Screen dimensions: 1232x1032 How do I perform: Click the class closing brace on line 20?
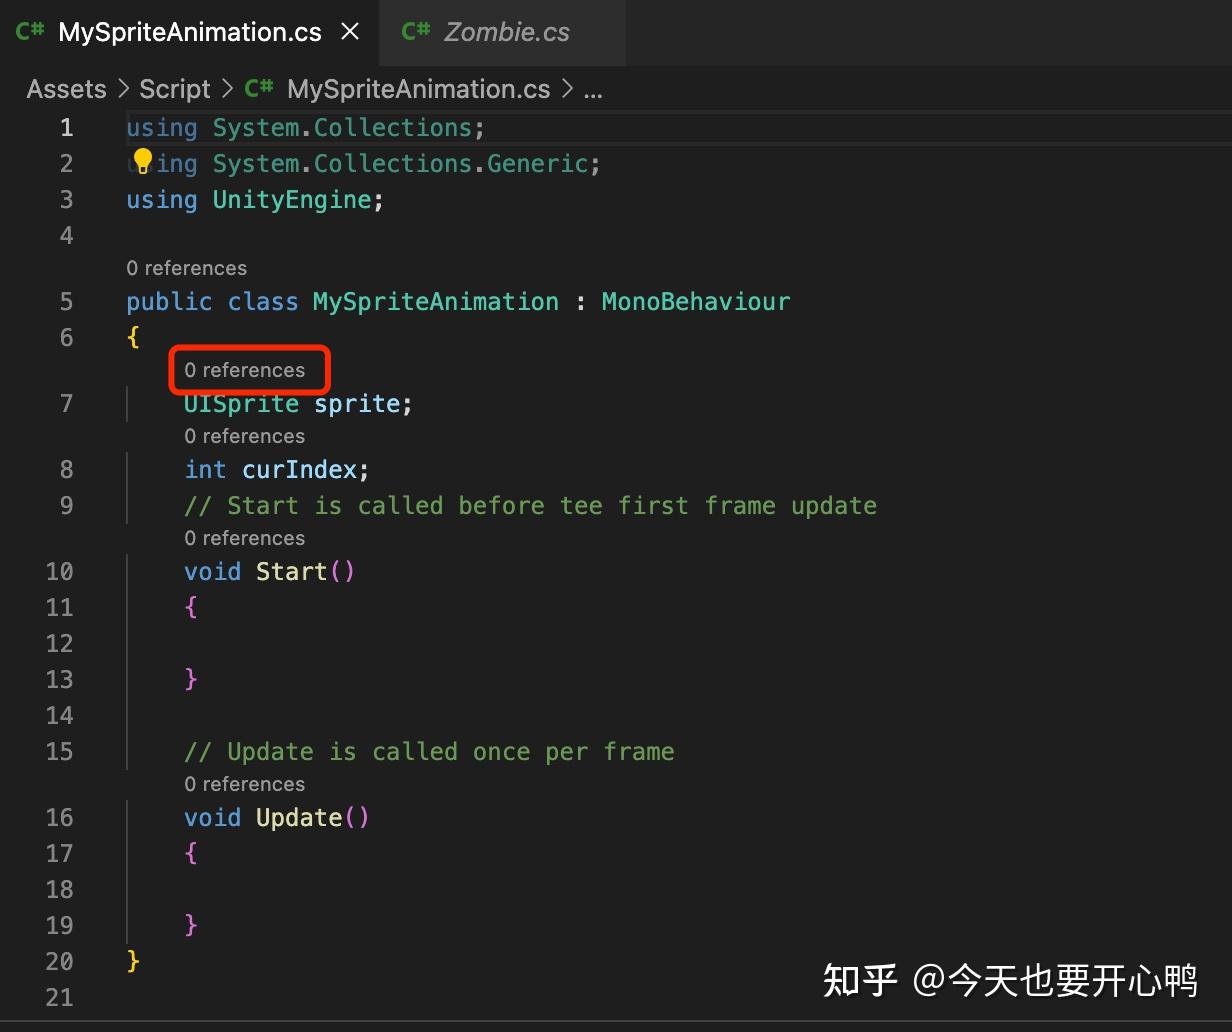coord(133,962)
